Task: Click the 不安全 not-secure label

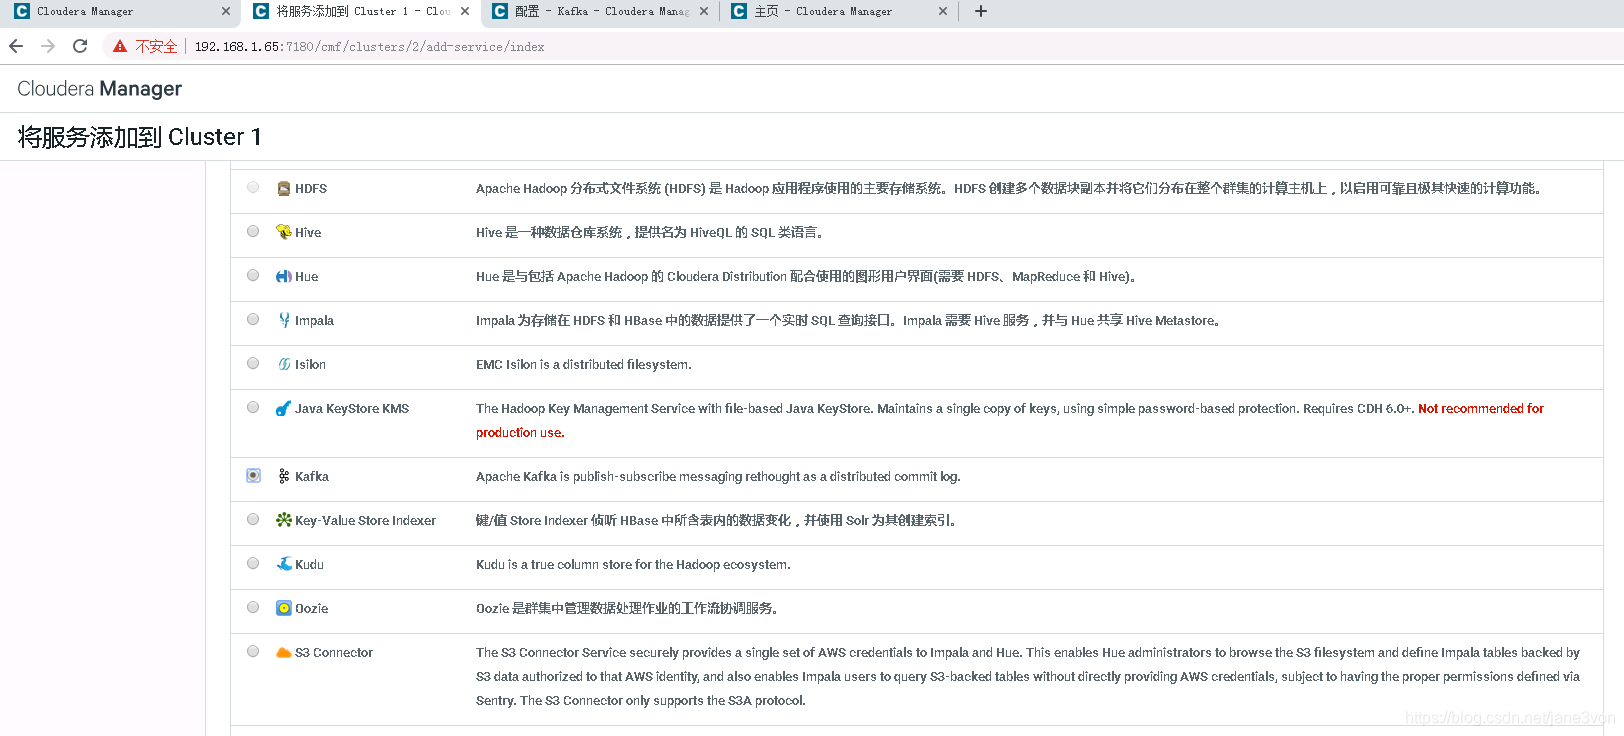Action: (x=157, y=46)
